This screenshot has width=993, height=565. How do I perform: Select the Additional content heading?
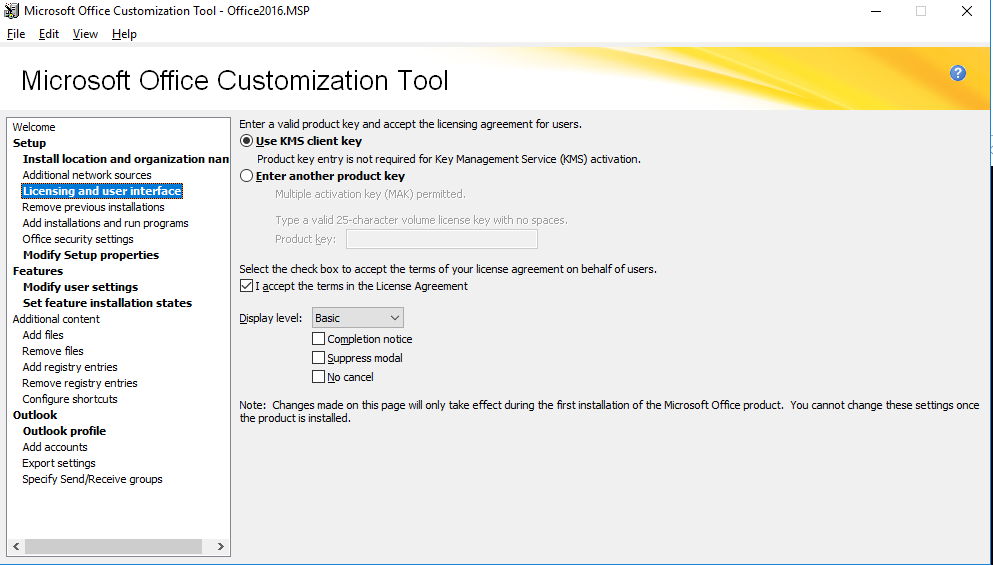(56, 319)
